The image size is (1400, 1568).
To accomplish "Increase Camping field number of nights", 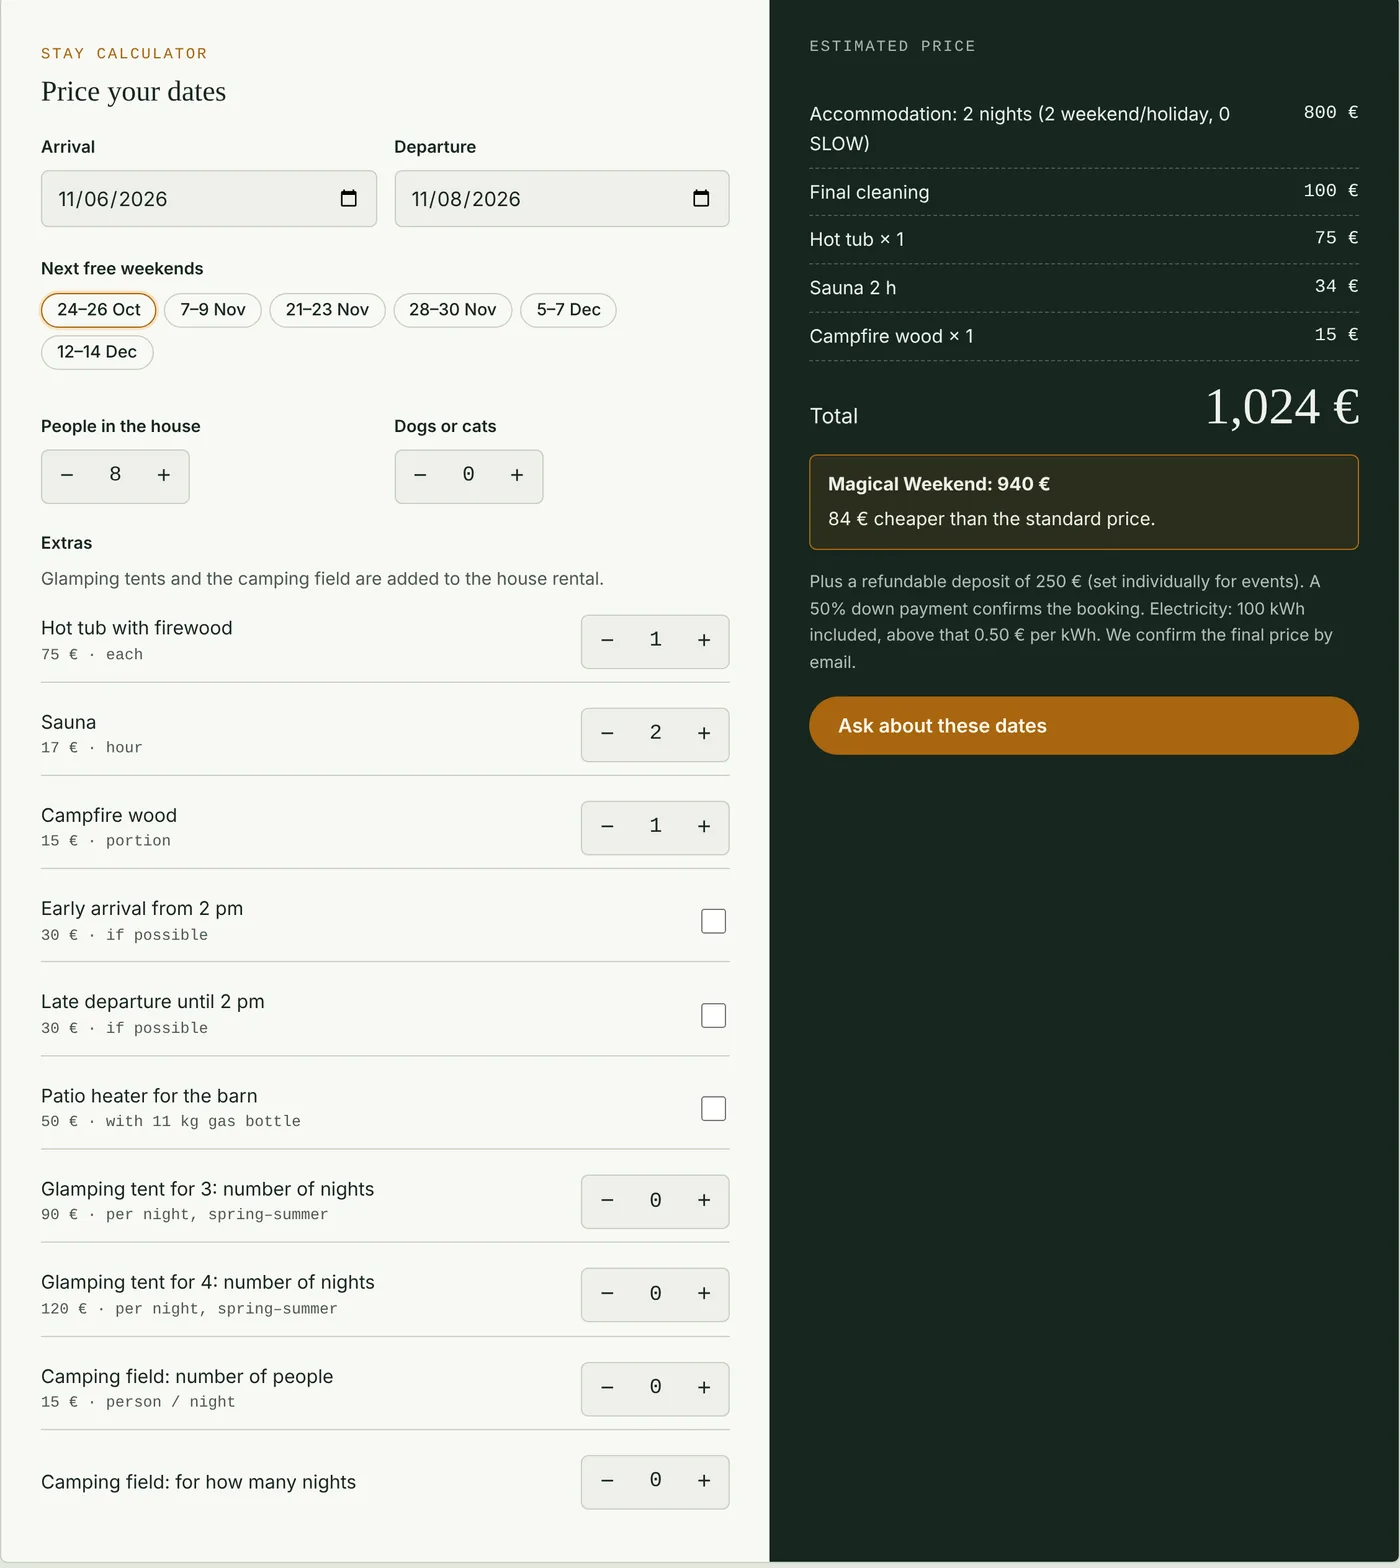I will (704, 1481).
